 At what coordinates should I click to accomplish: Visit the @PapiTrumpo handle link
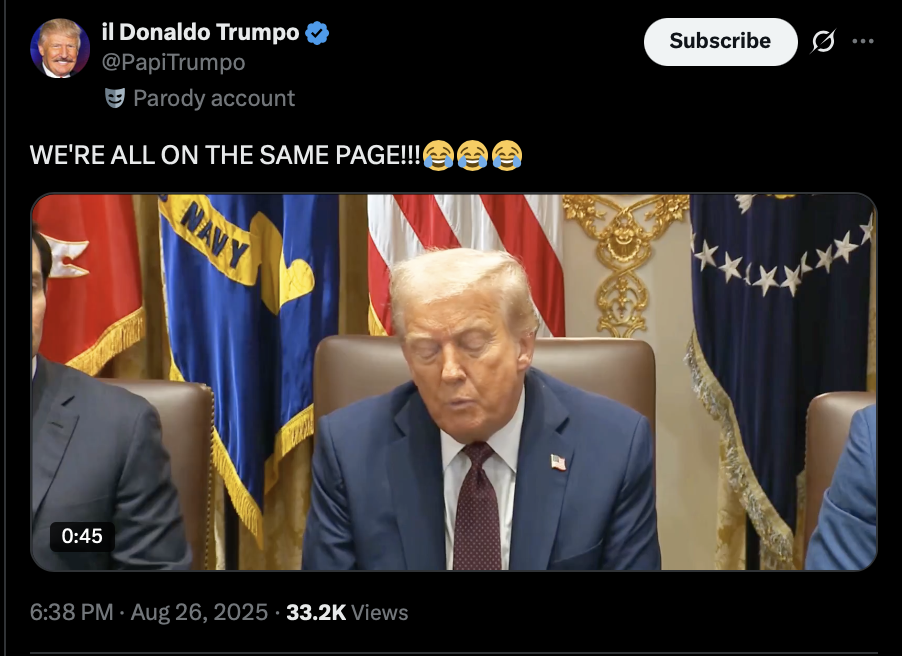pos(173,62)
